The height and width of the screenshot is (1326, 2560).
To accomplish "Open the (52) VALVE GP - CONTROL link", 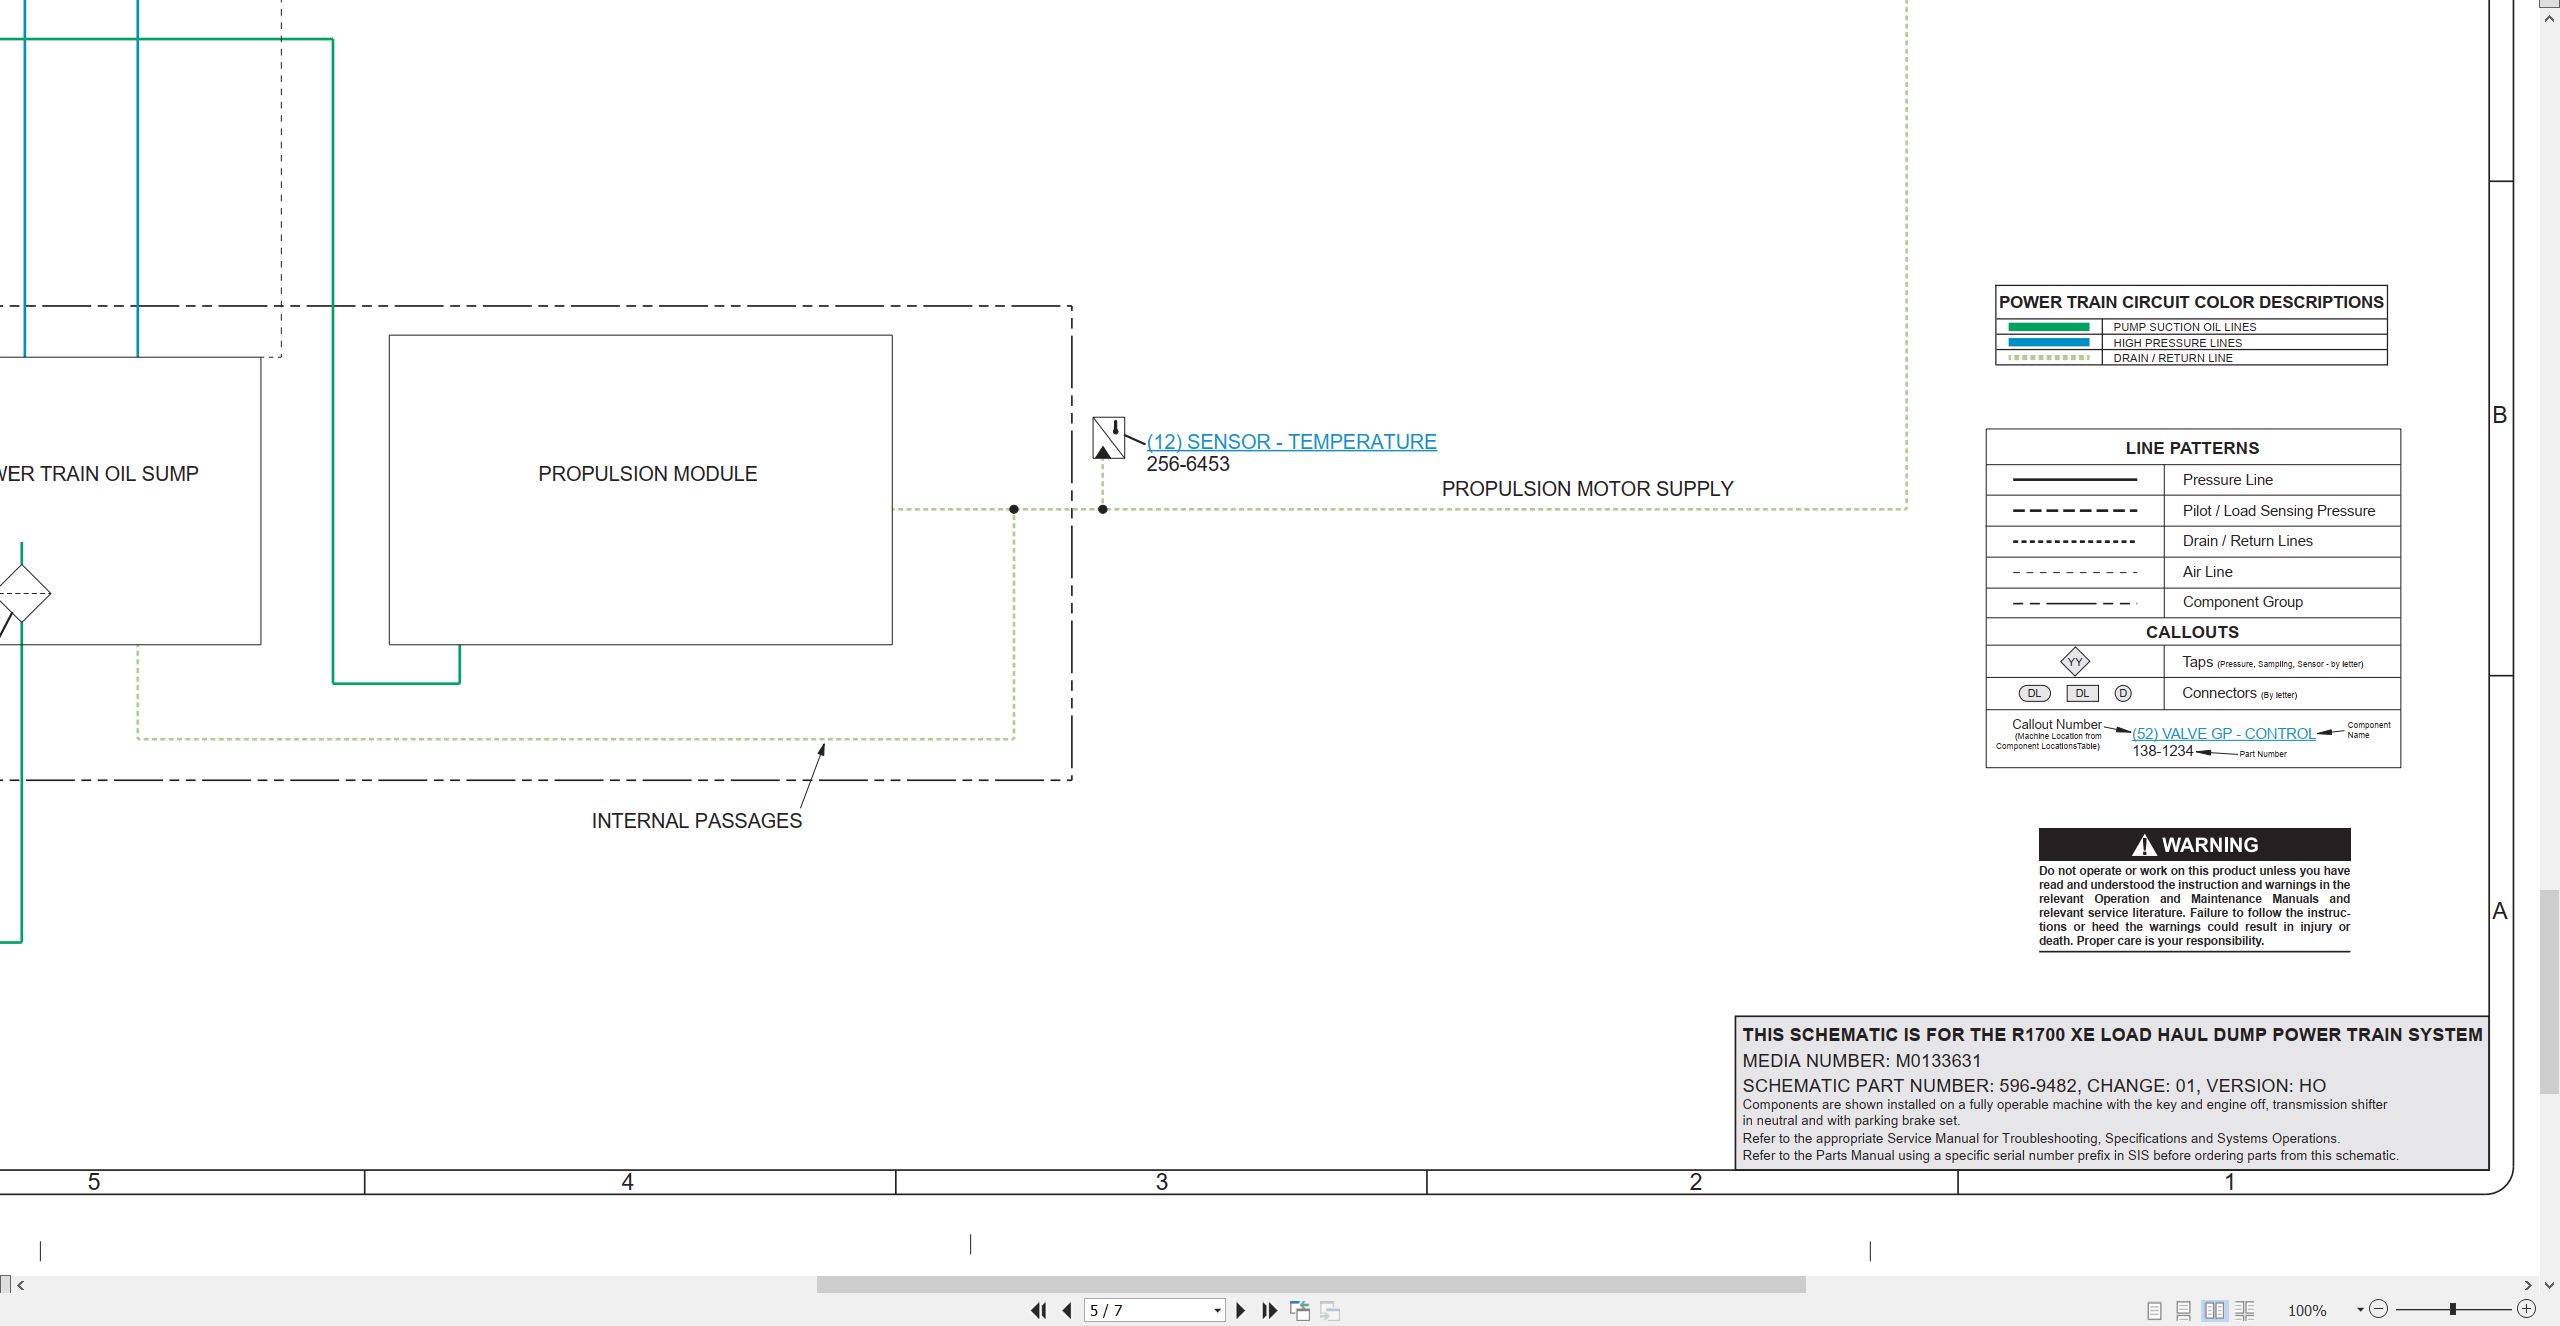I will 2223,734.
